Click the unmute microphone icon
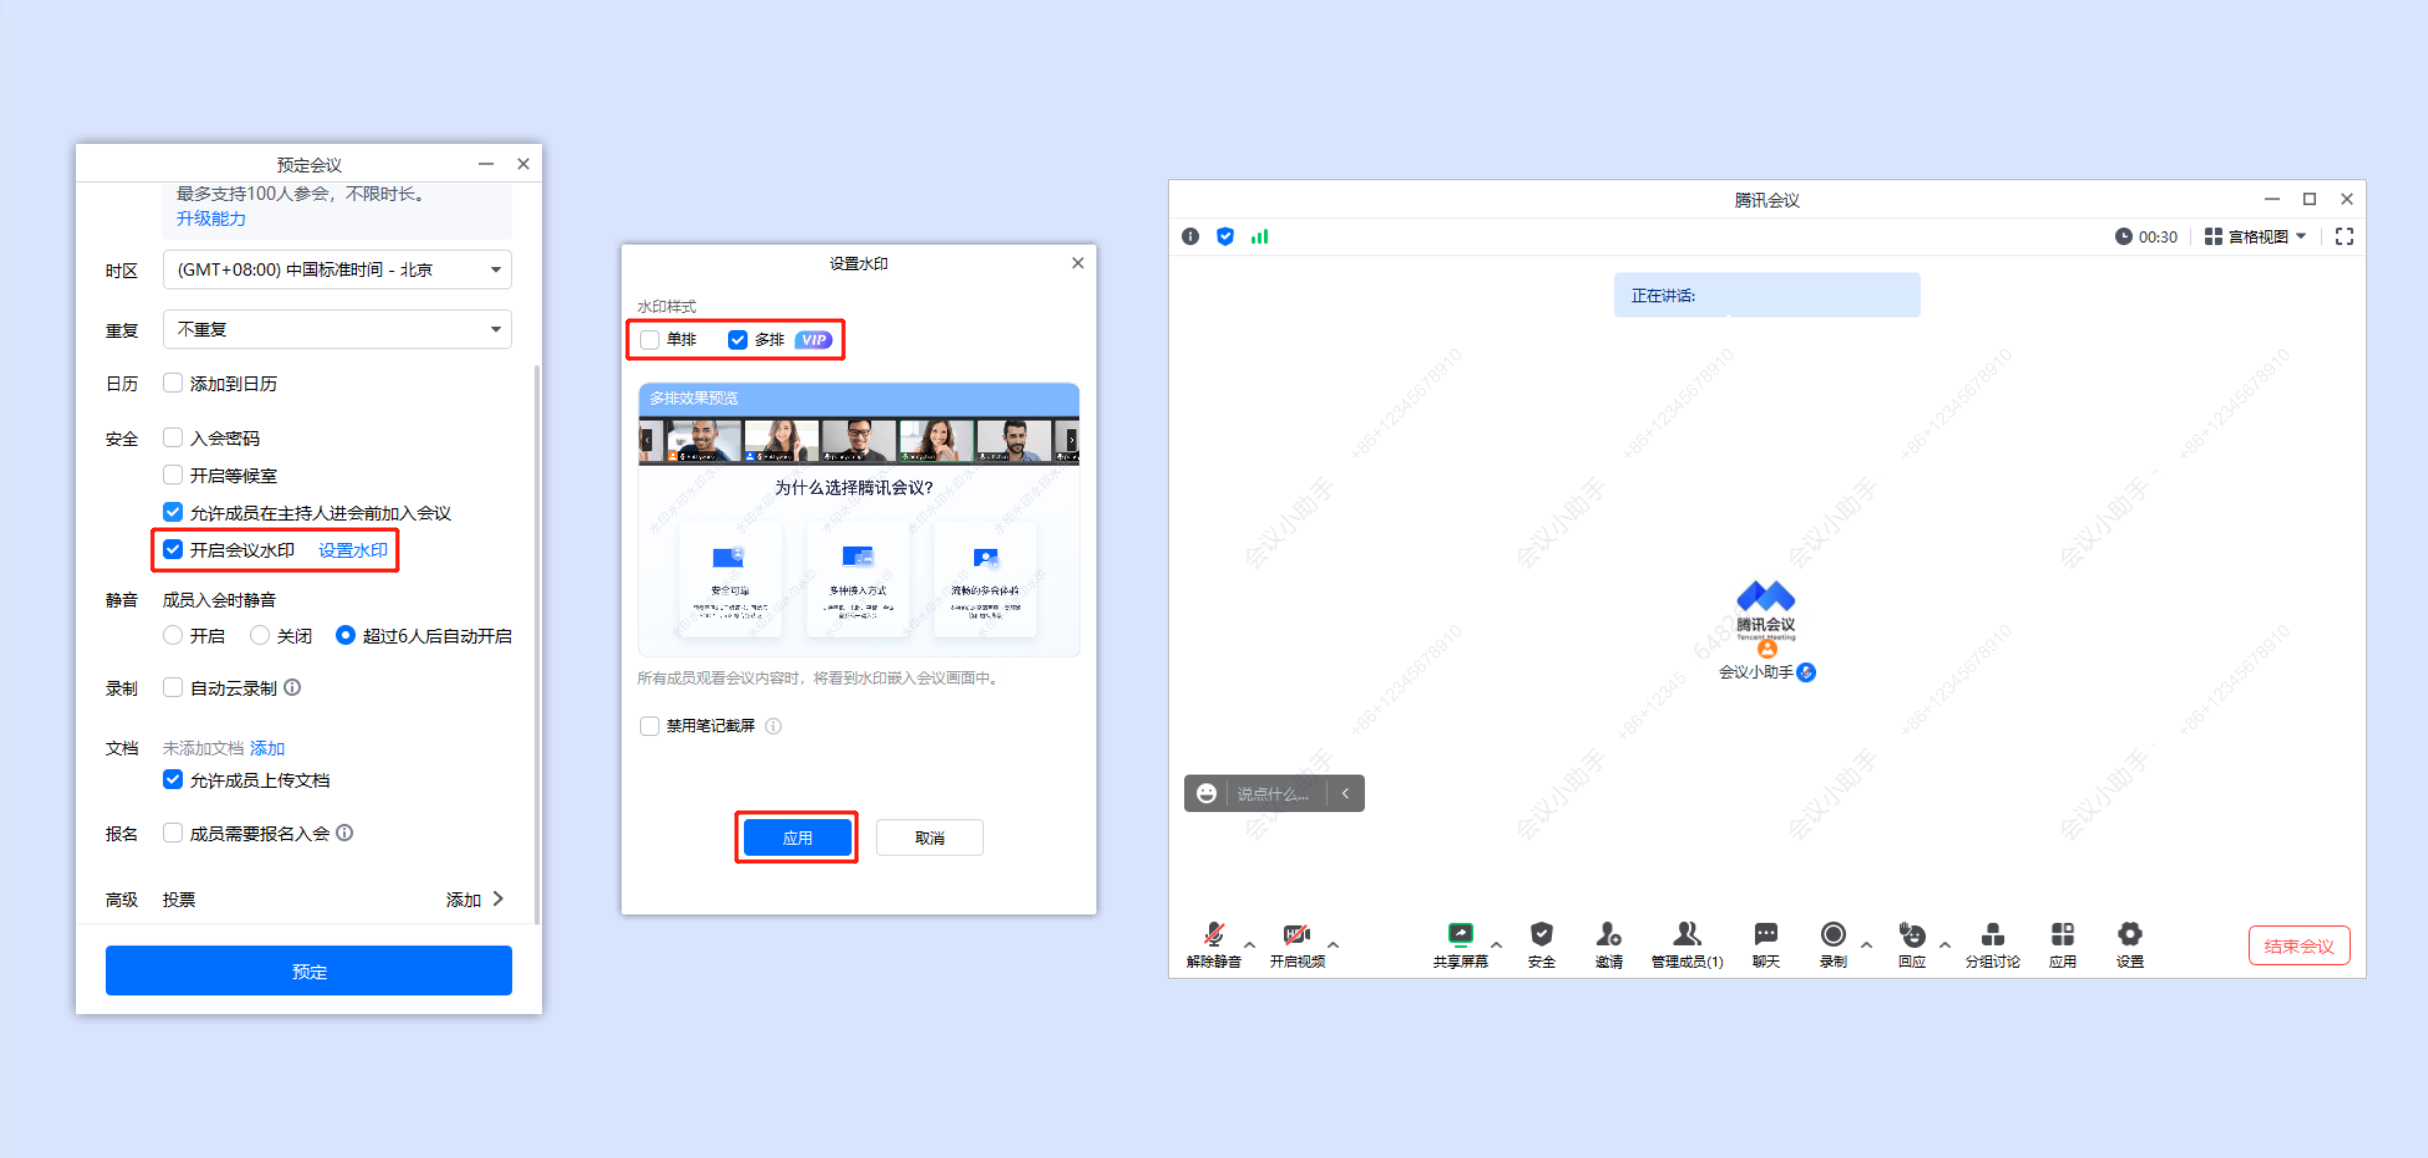Image resolution: width=2428 pixels, height=1158 pixels. click(1213, 934)
